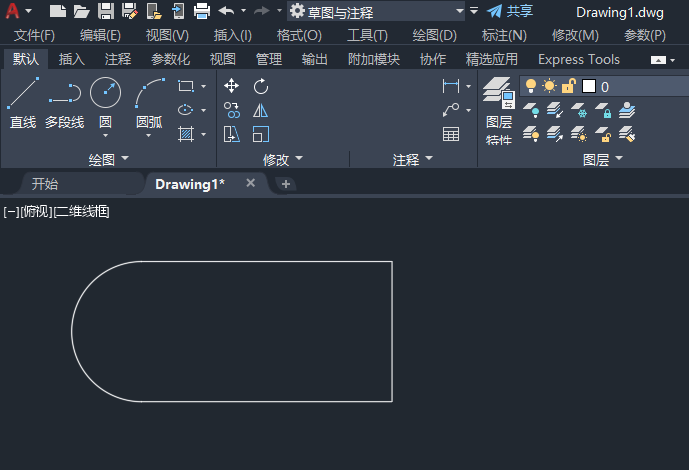Activate the Move tool icon

pyautogui.click(x=232, y=86)
